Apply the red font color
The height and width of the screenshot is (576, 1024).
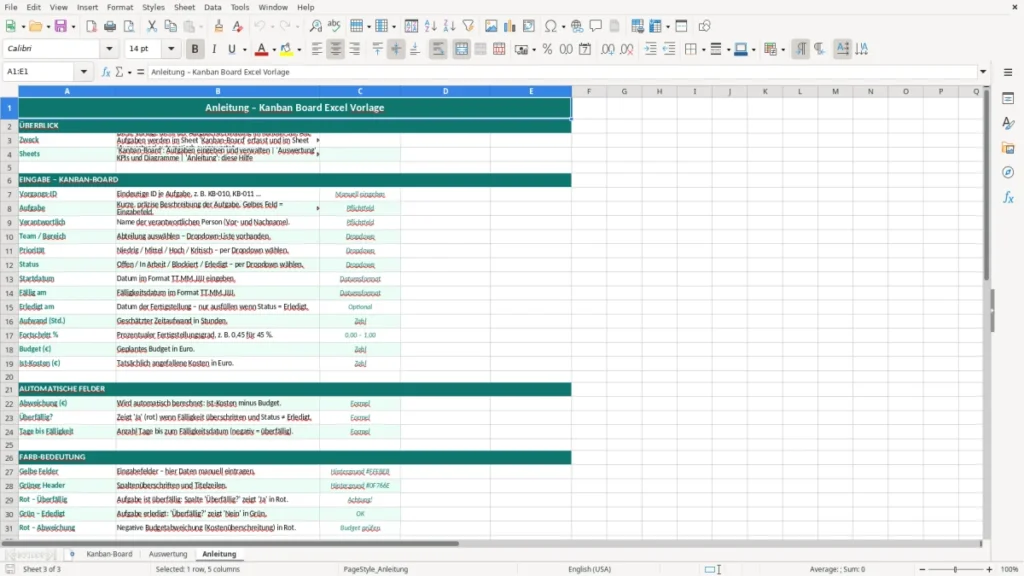tap(261, 49)
